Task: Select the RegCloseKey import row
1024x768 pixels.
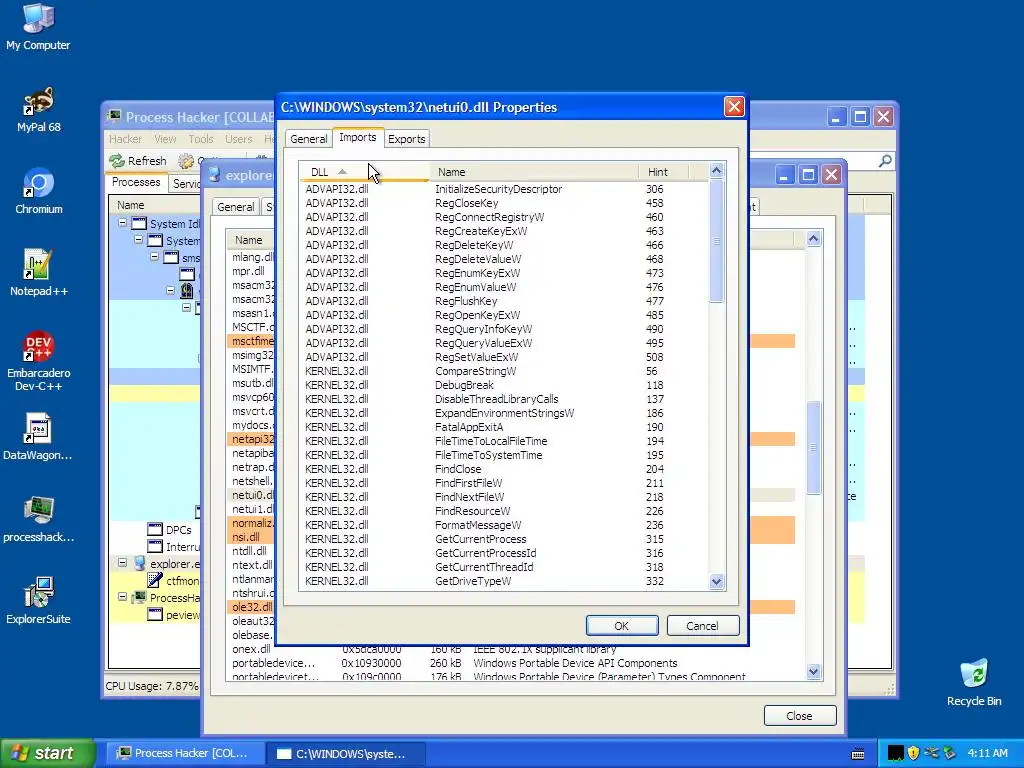Action: click(504, 203)
